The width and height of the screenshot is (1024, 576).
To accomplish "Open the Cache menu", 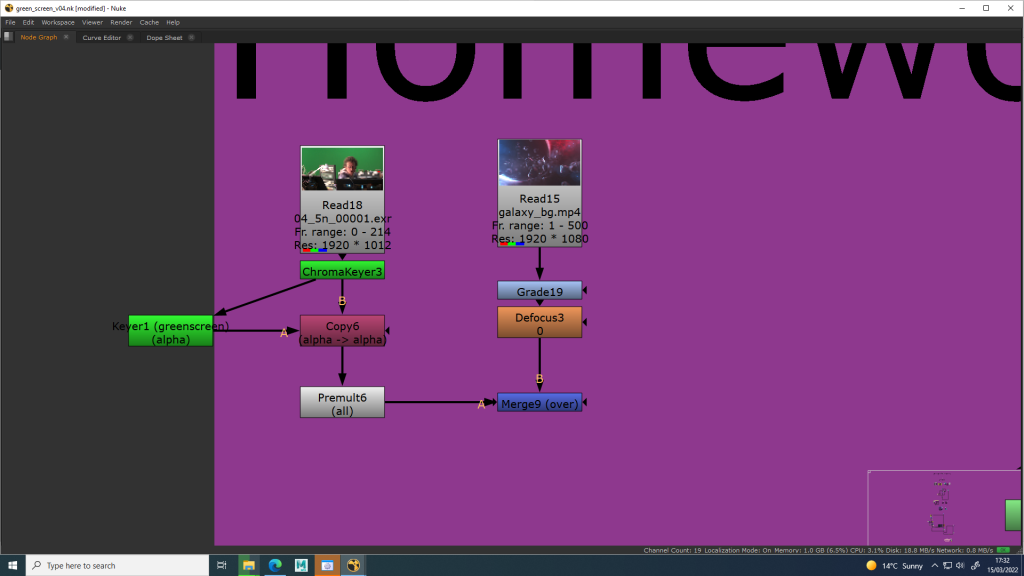I will (x=149, y=22).
